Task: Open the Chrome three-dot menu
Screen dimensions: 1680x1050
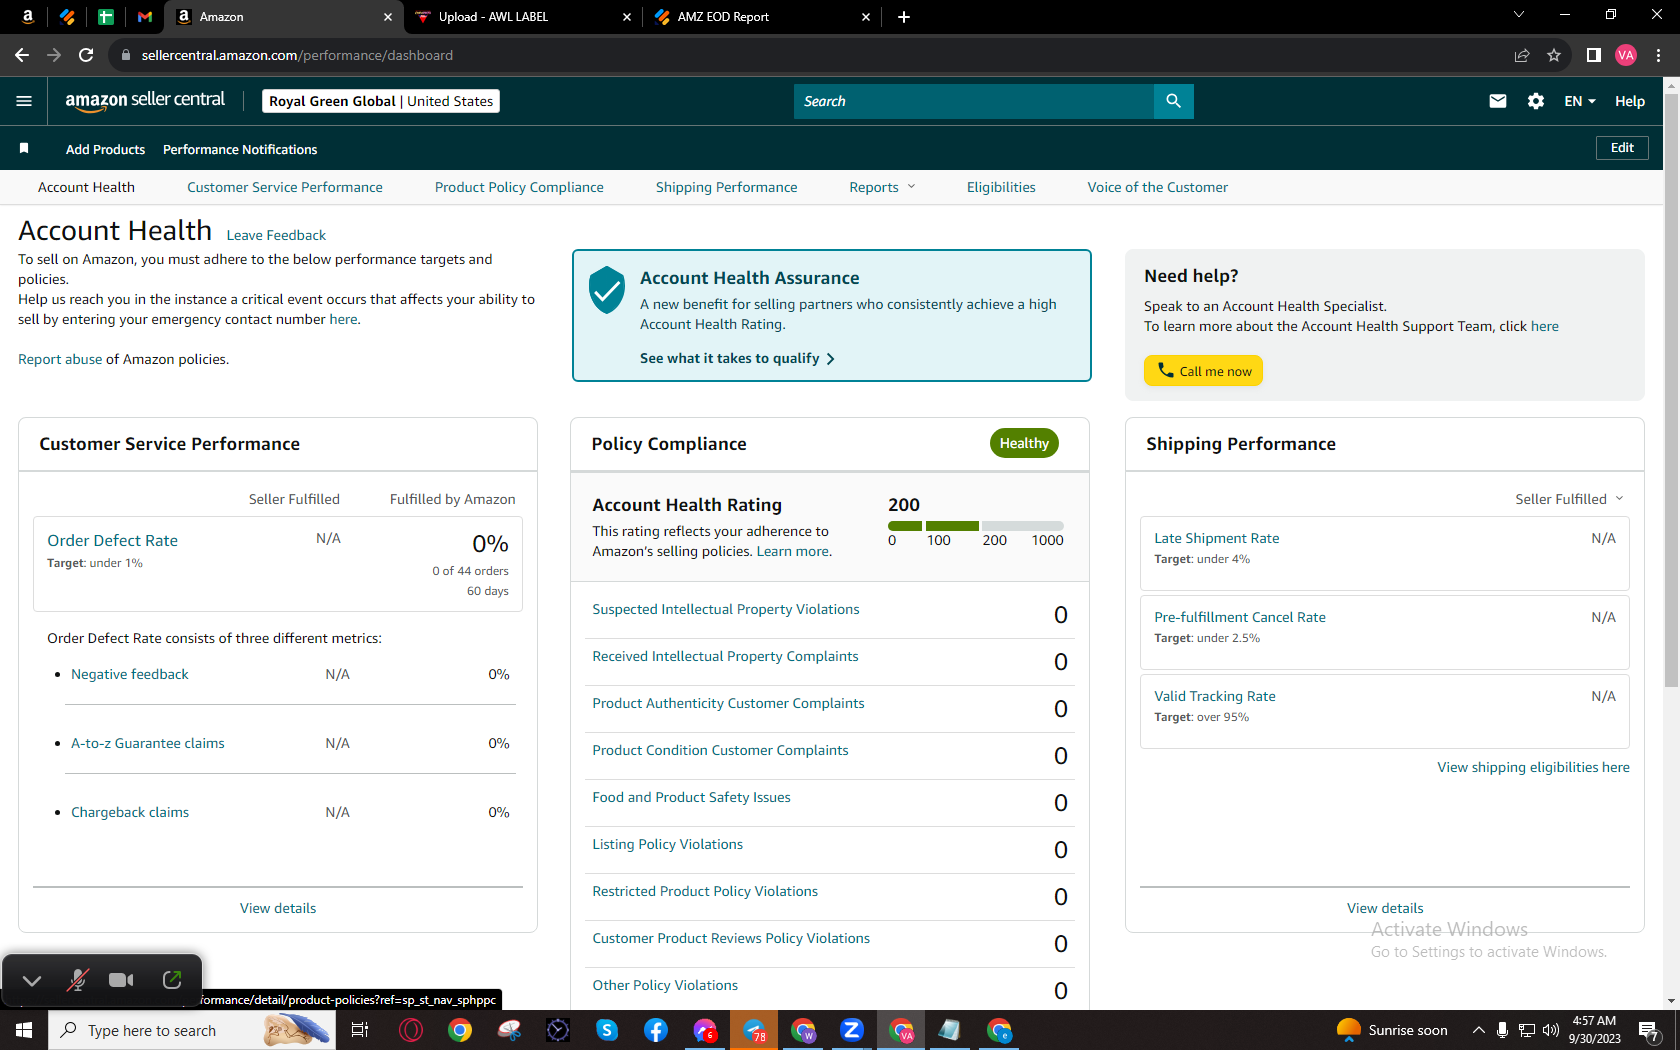Action: 1658,55
